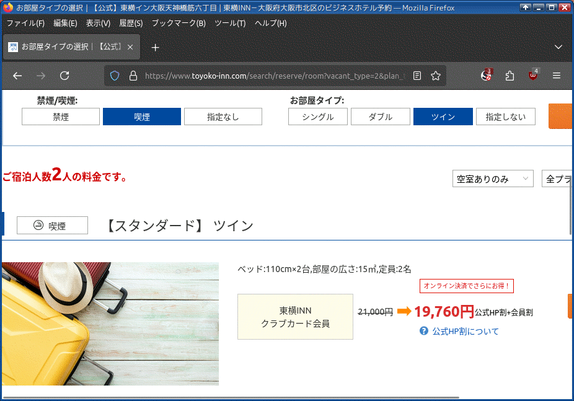
Task: Open 編集(E) menu
Action: pyautogui.click(x=65, y=23)
